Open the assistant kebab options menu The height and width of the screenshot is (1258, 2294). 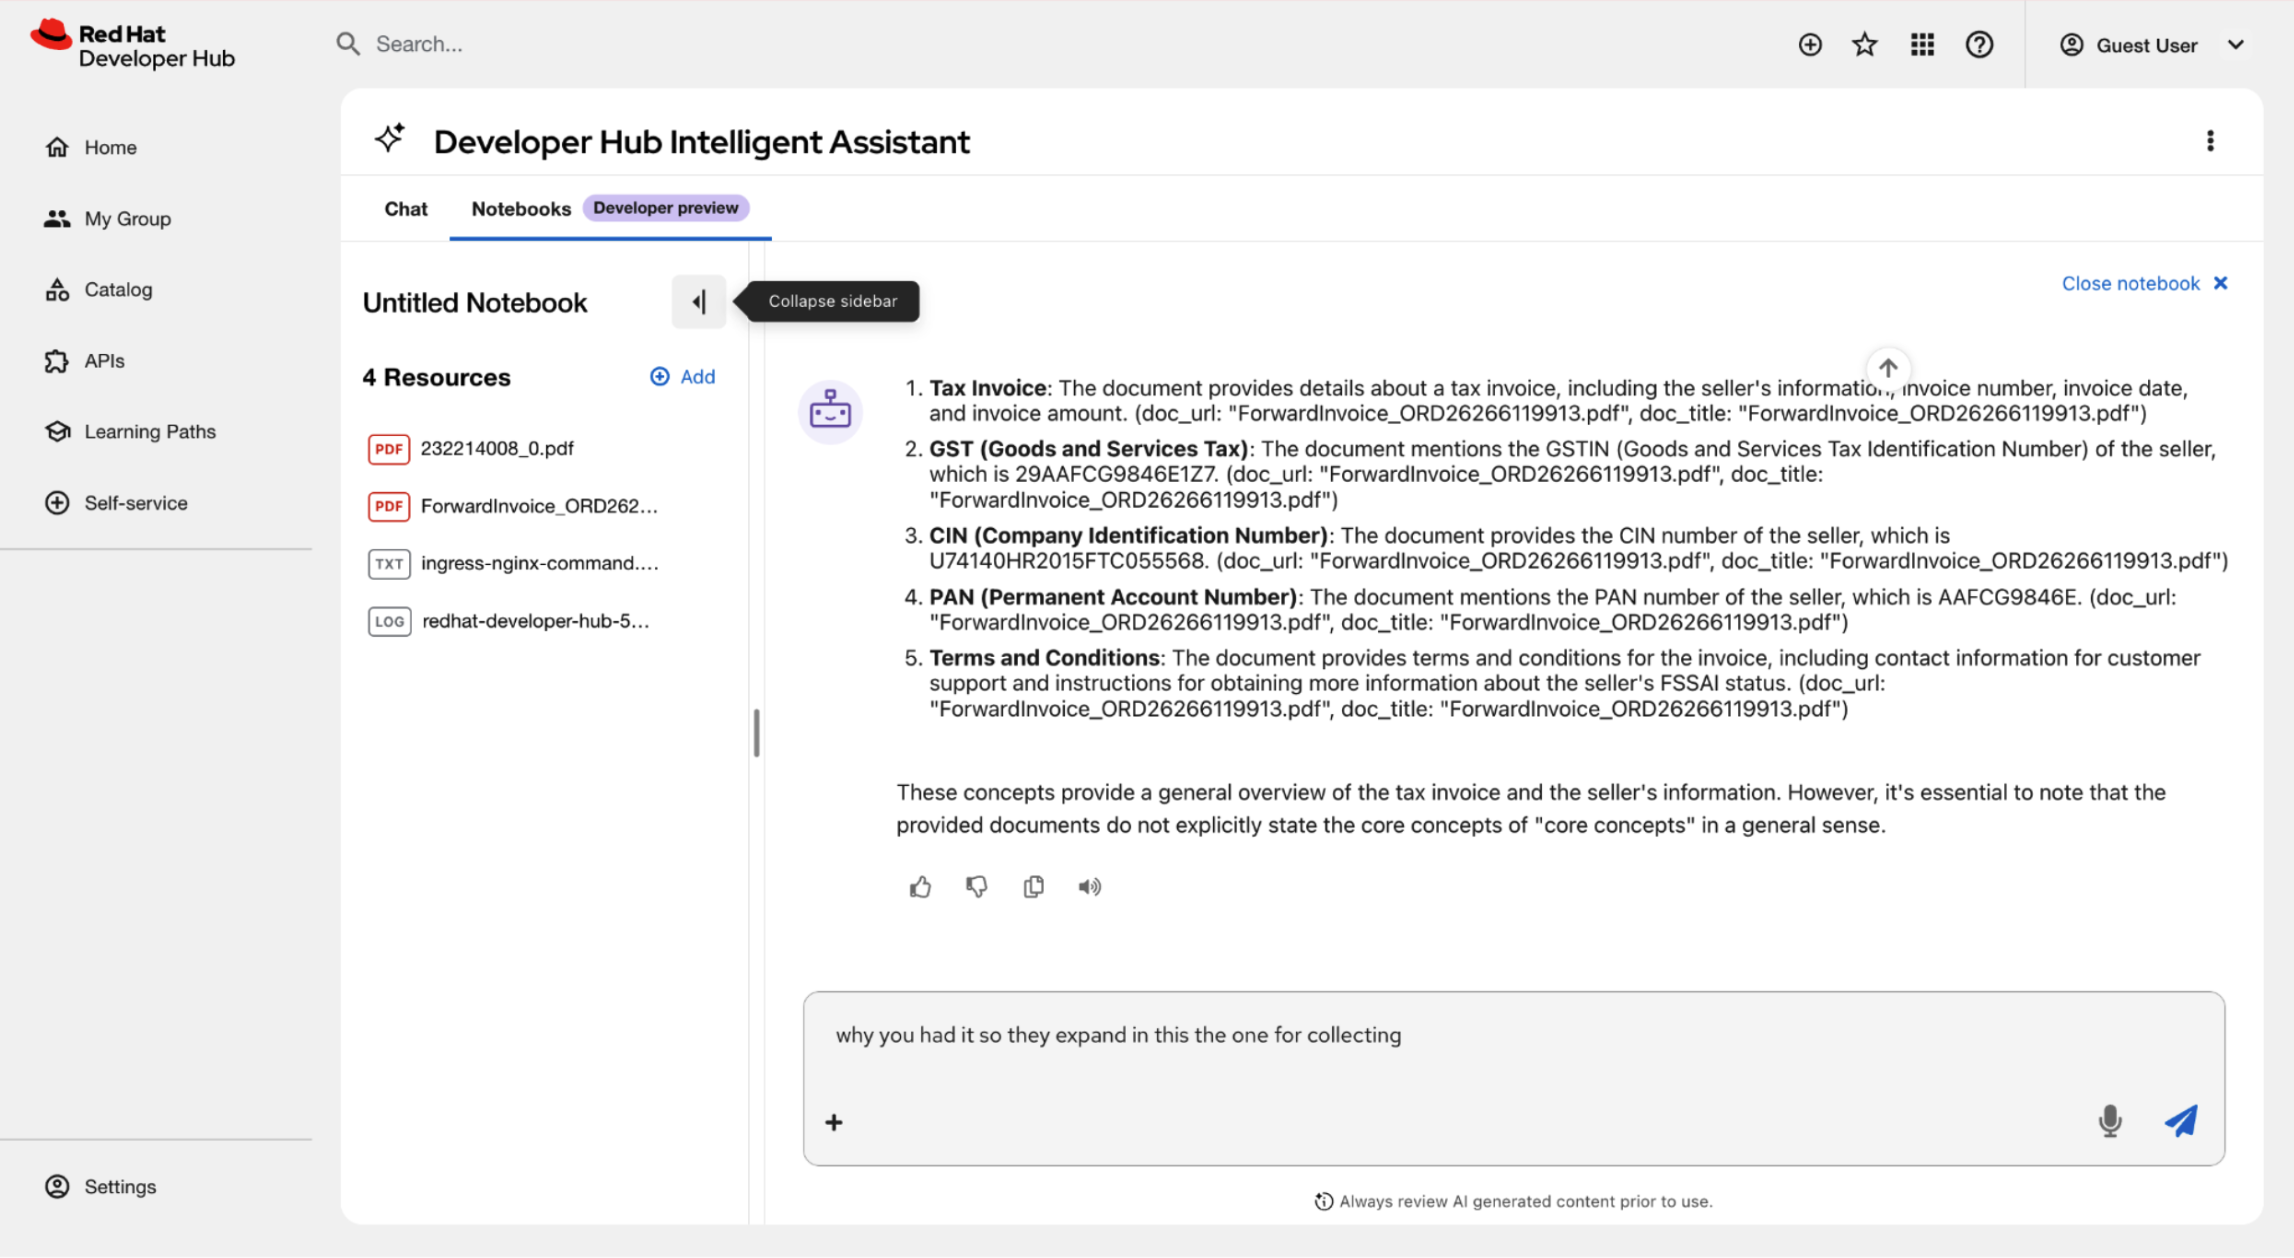click(x=2210, y=141)
